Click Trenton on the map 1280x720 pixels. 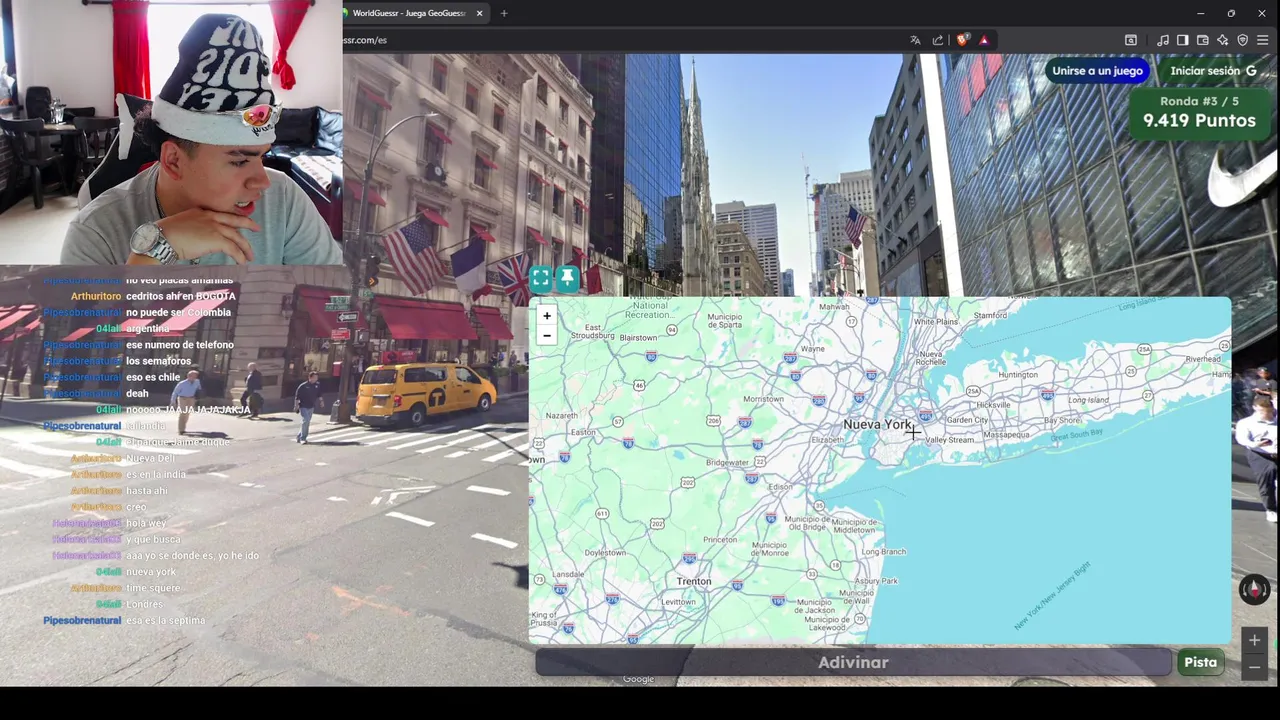[693, 581]
